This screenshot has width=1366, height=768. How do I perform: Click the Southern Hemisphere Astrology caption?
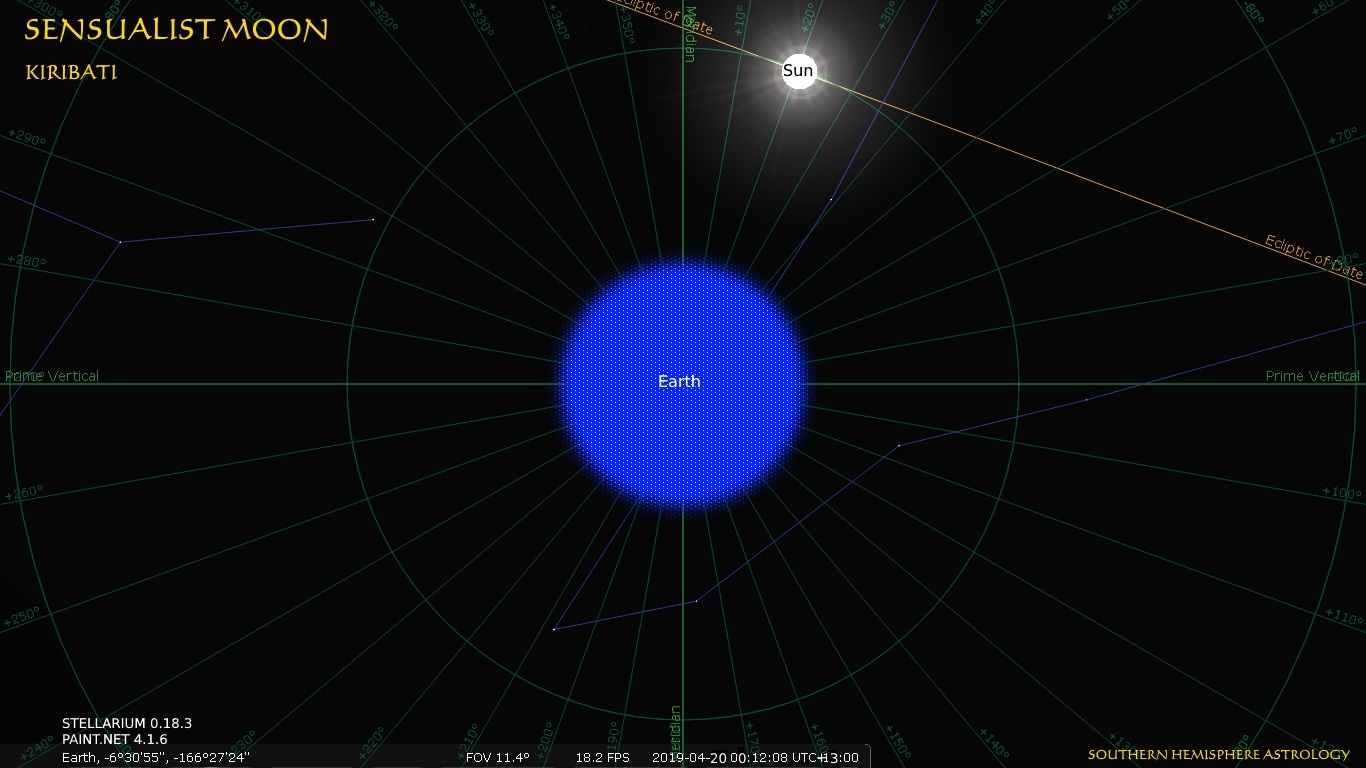pos(1218,754)
